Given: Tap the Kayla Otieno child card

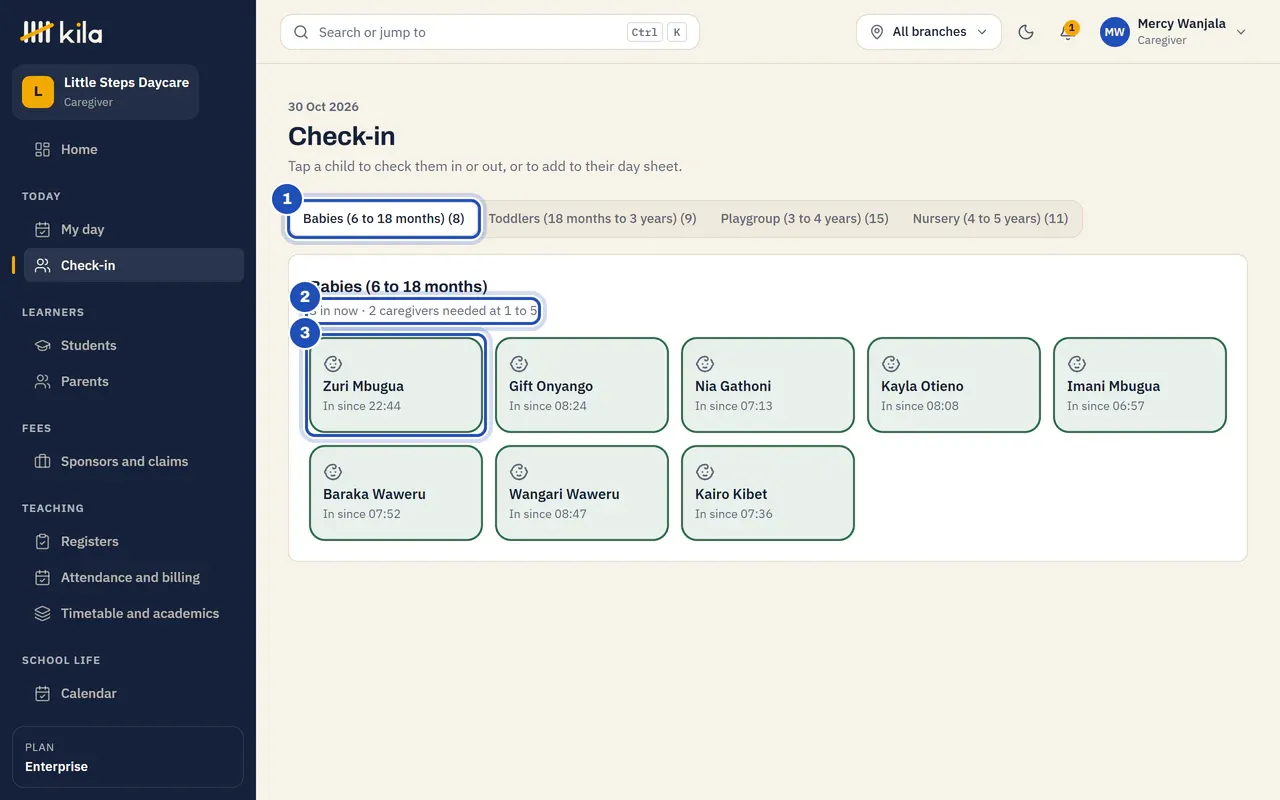Looking at the screenshot, I should tap(954, 385).
